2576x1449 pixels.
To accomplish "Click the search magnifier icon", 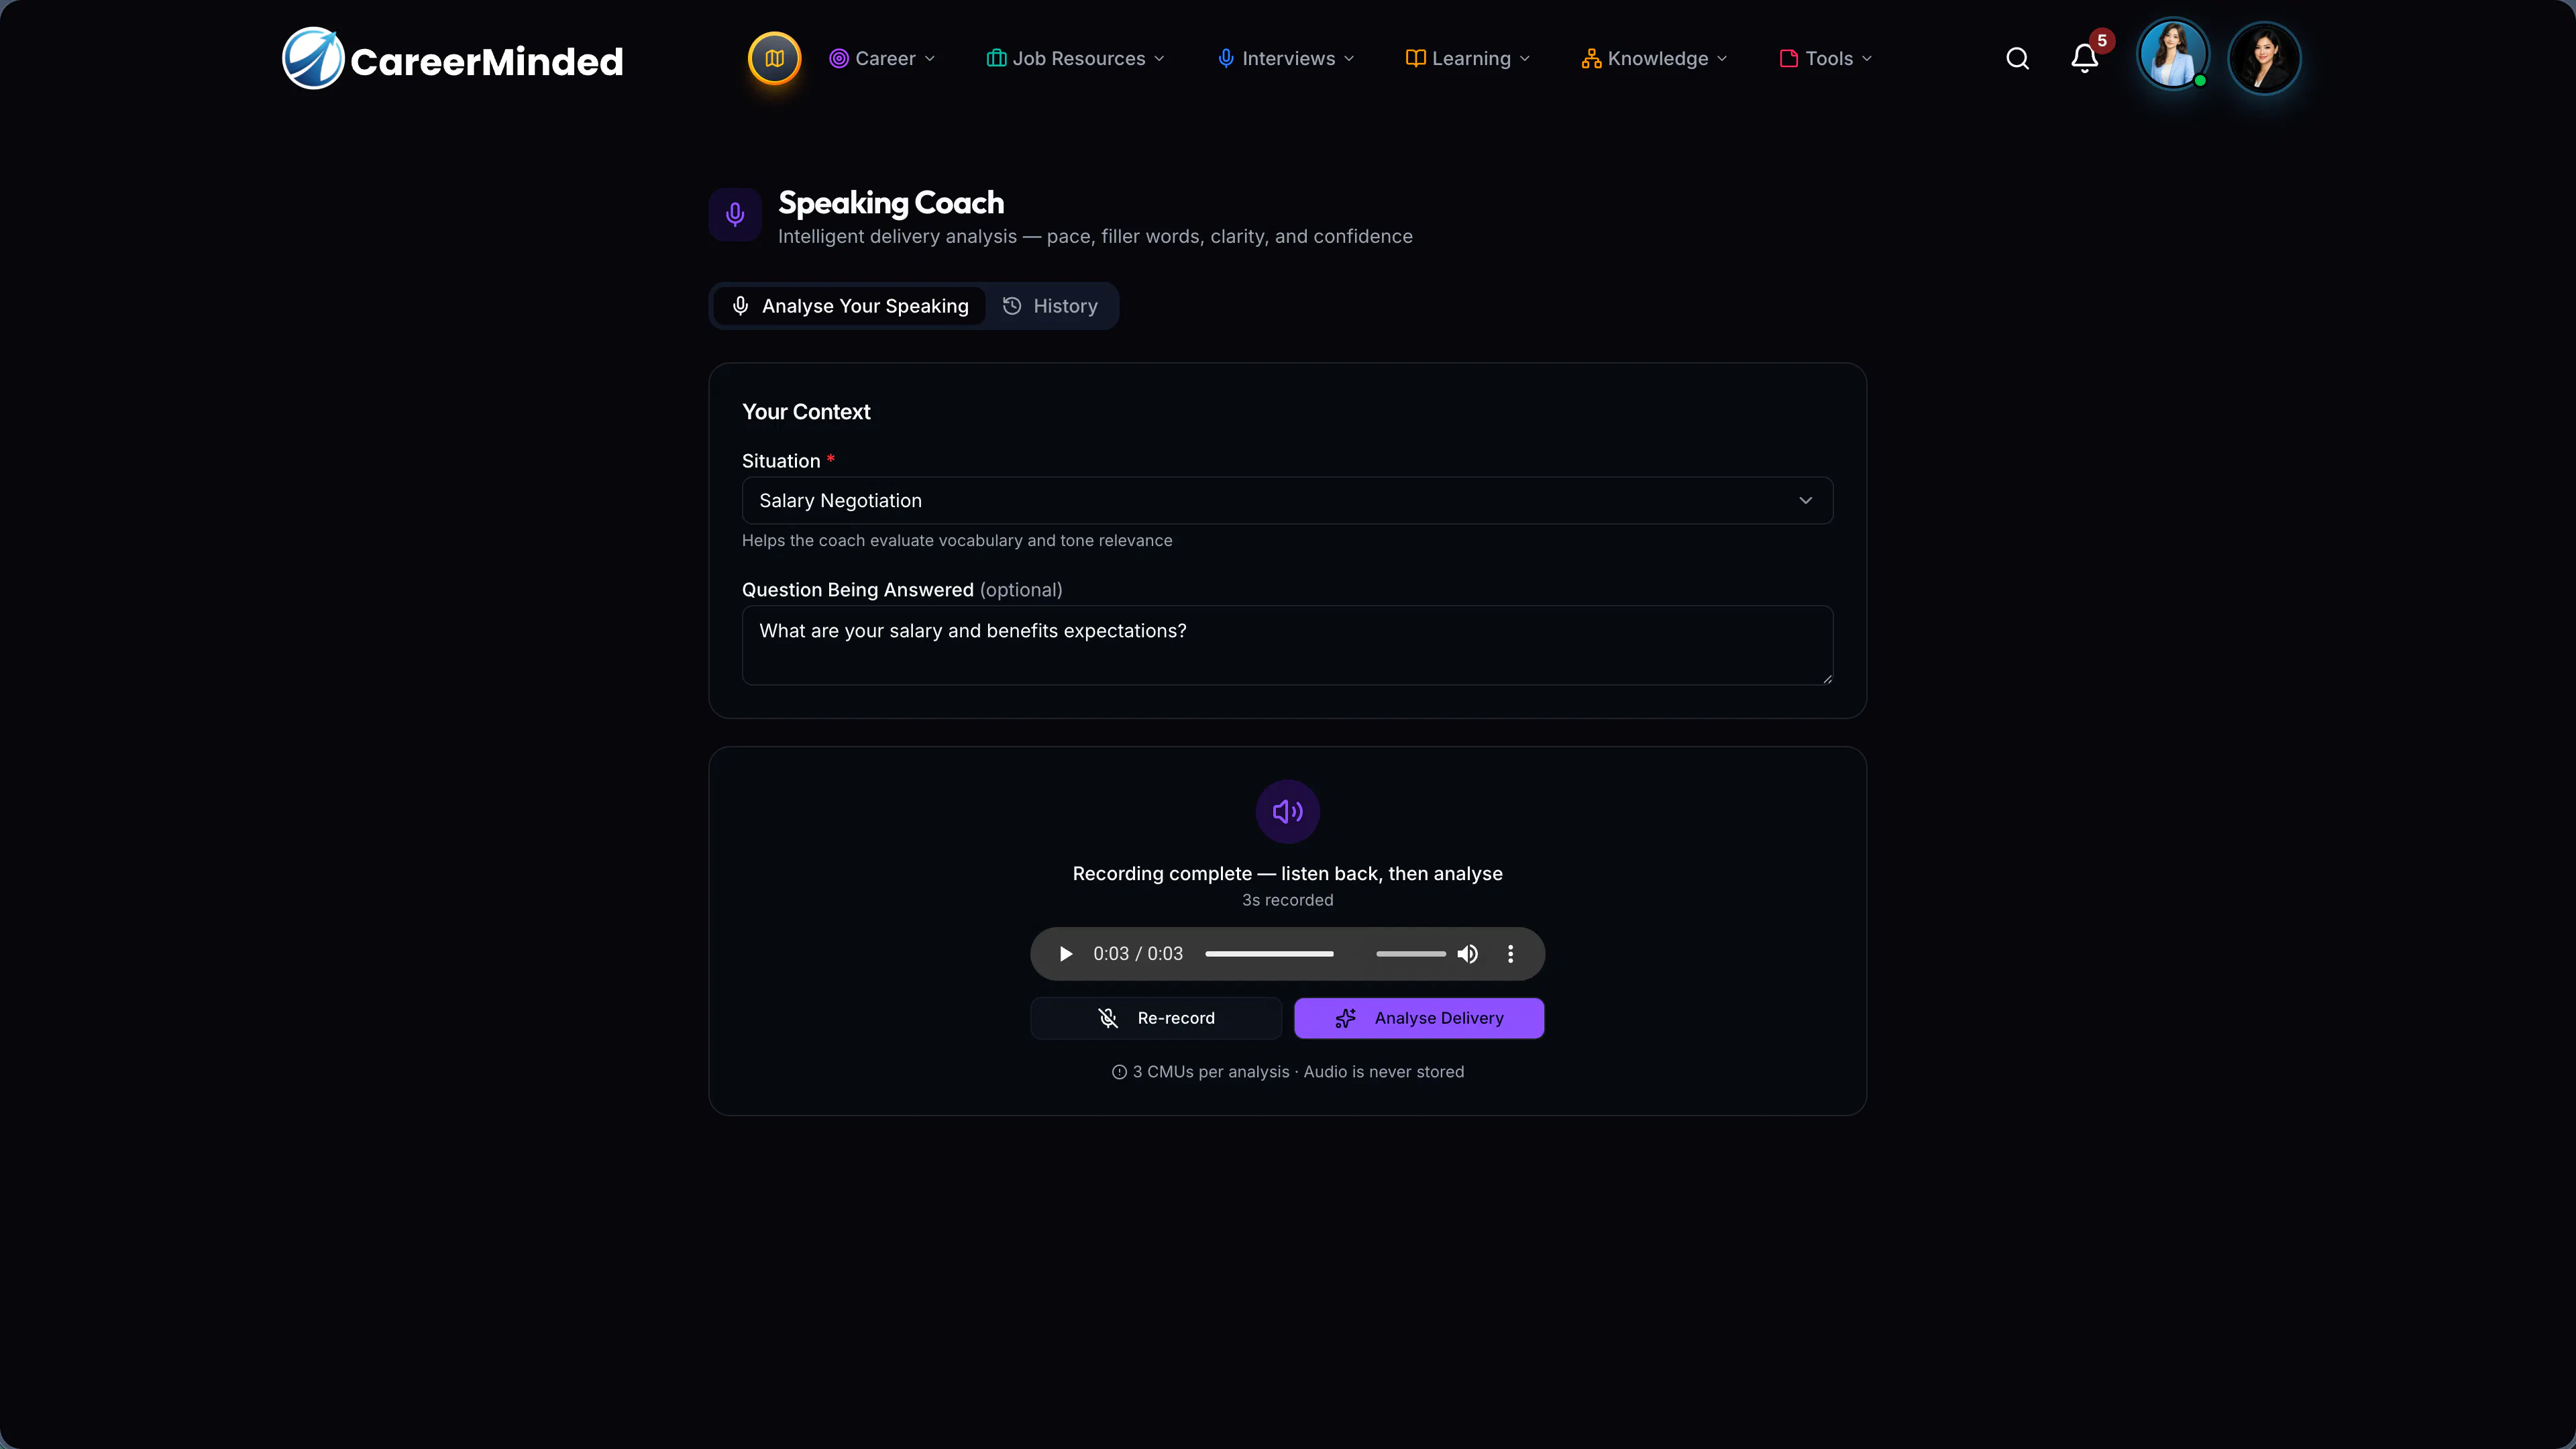I will click(x=2017, y=59).
